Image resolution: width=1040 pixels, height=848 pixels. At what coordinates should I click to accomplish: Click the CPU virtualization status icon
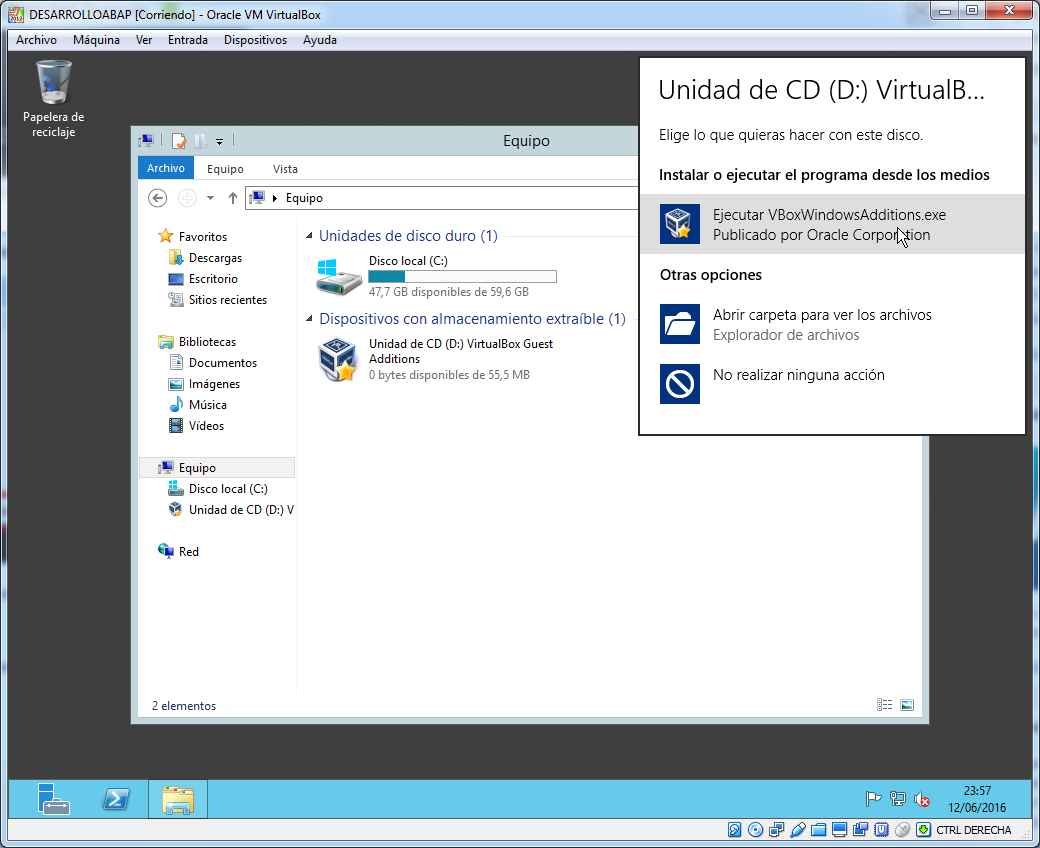point(881,829)
